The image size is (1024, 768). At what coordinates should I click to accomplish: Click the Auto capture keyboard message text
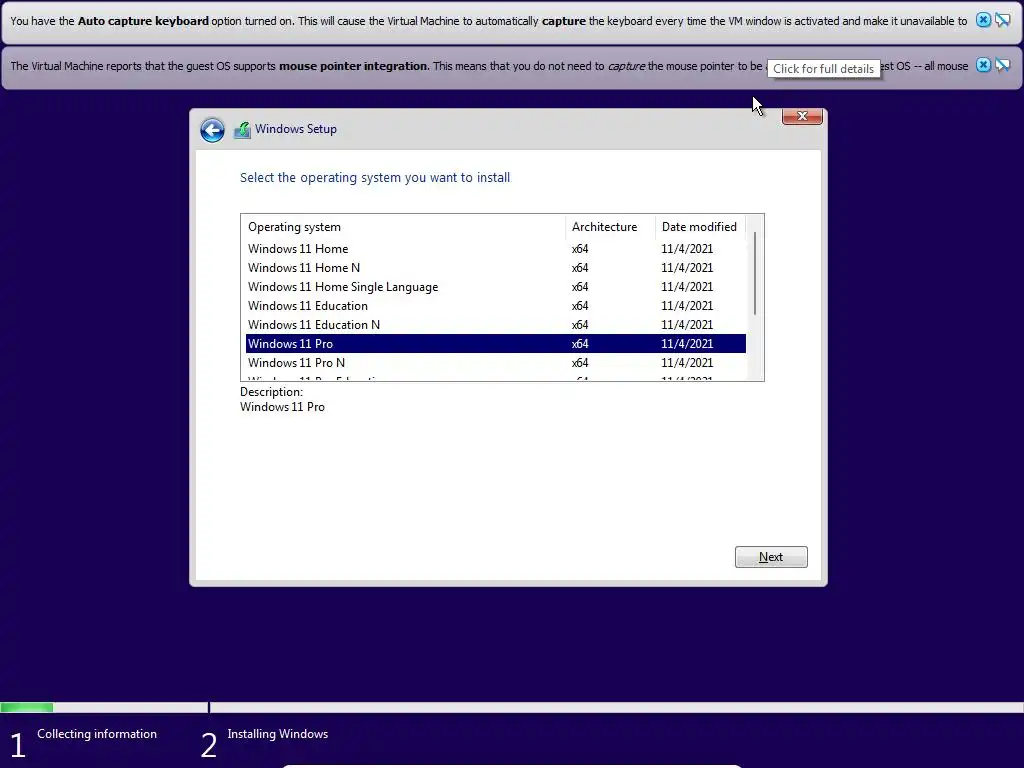point(488,21)
